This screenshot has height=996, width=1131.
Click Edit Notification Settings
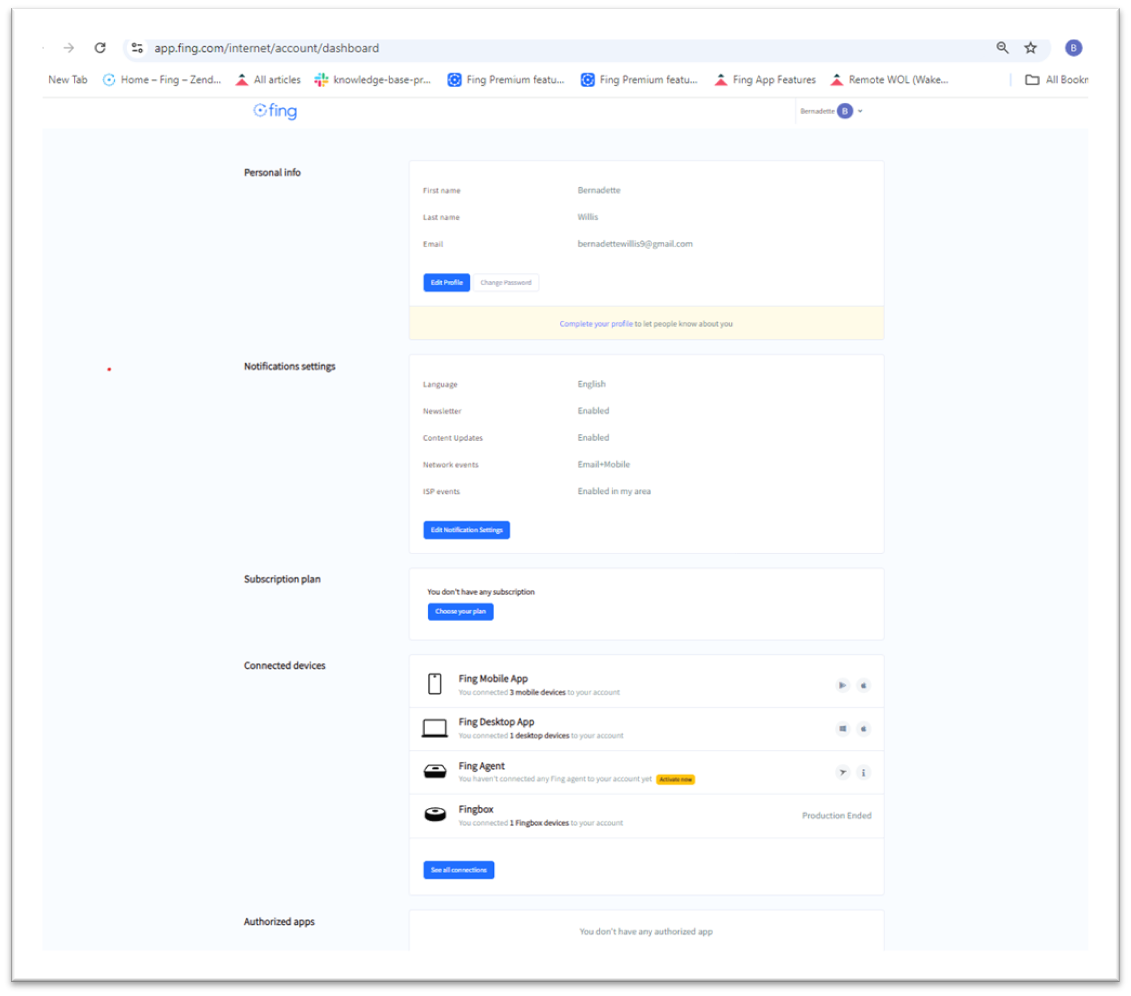pos(467,530)
